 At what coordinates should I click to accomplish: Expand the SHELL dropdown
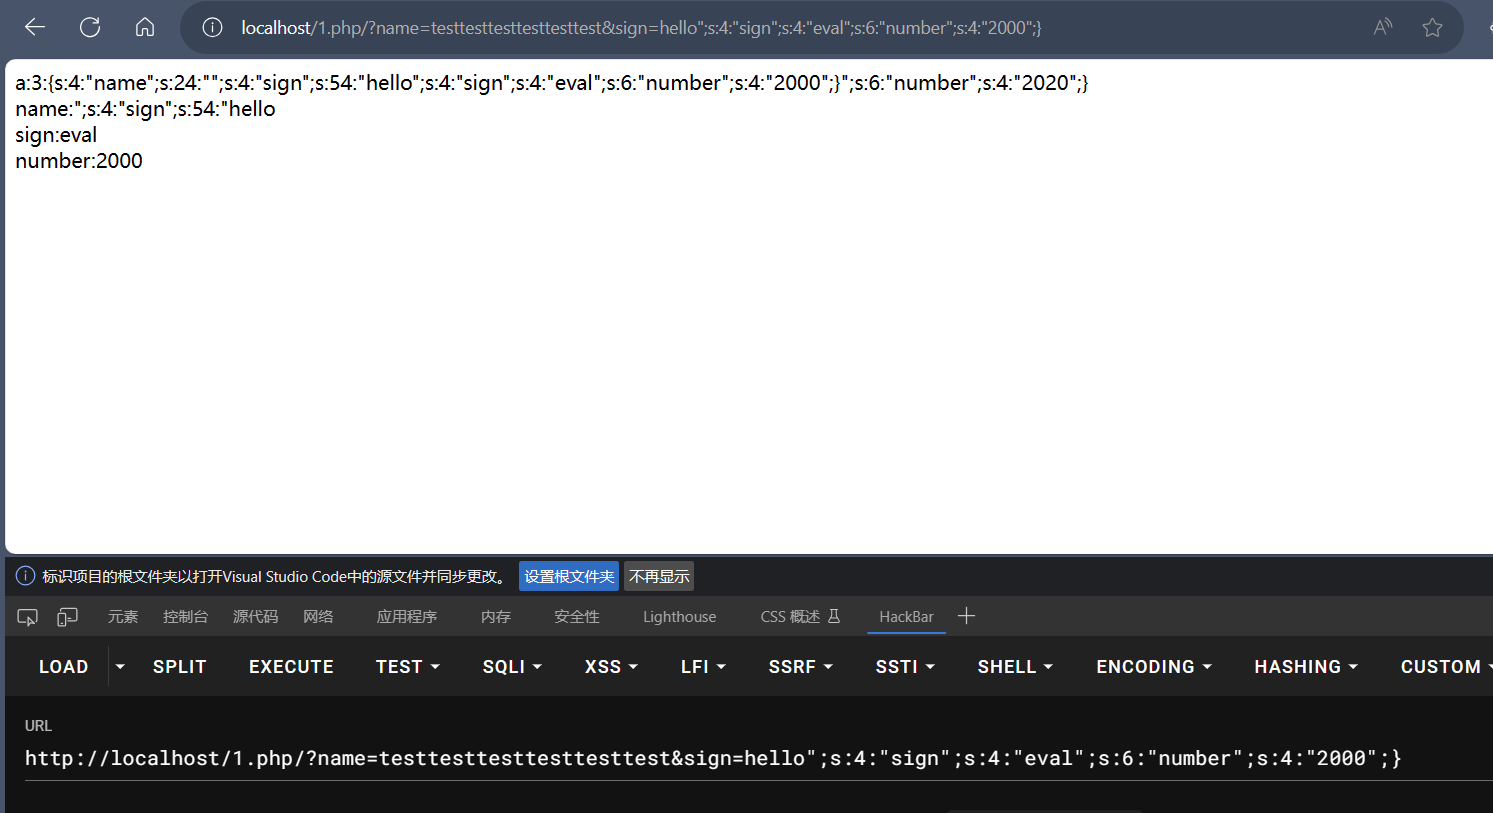tap(1015, 667)
